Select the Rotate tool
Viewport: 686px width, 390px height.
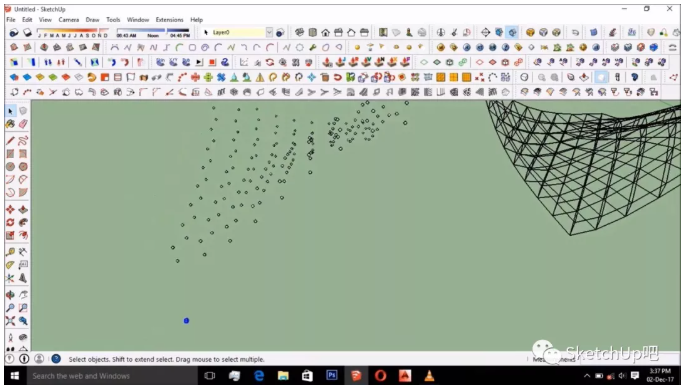(x=10, y=222)
